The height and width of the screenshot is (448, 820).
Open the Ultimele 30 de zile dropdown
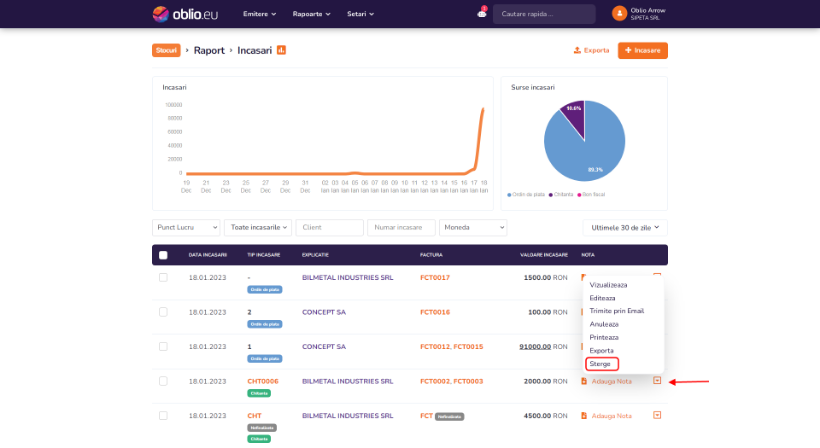624,228
